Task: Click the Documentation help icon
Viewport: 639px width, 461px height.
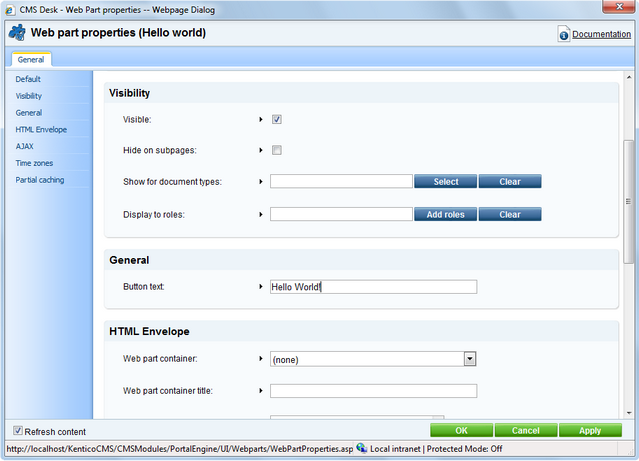Action: point(564,35)
